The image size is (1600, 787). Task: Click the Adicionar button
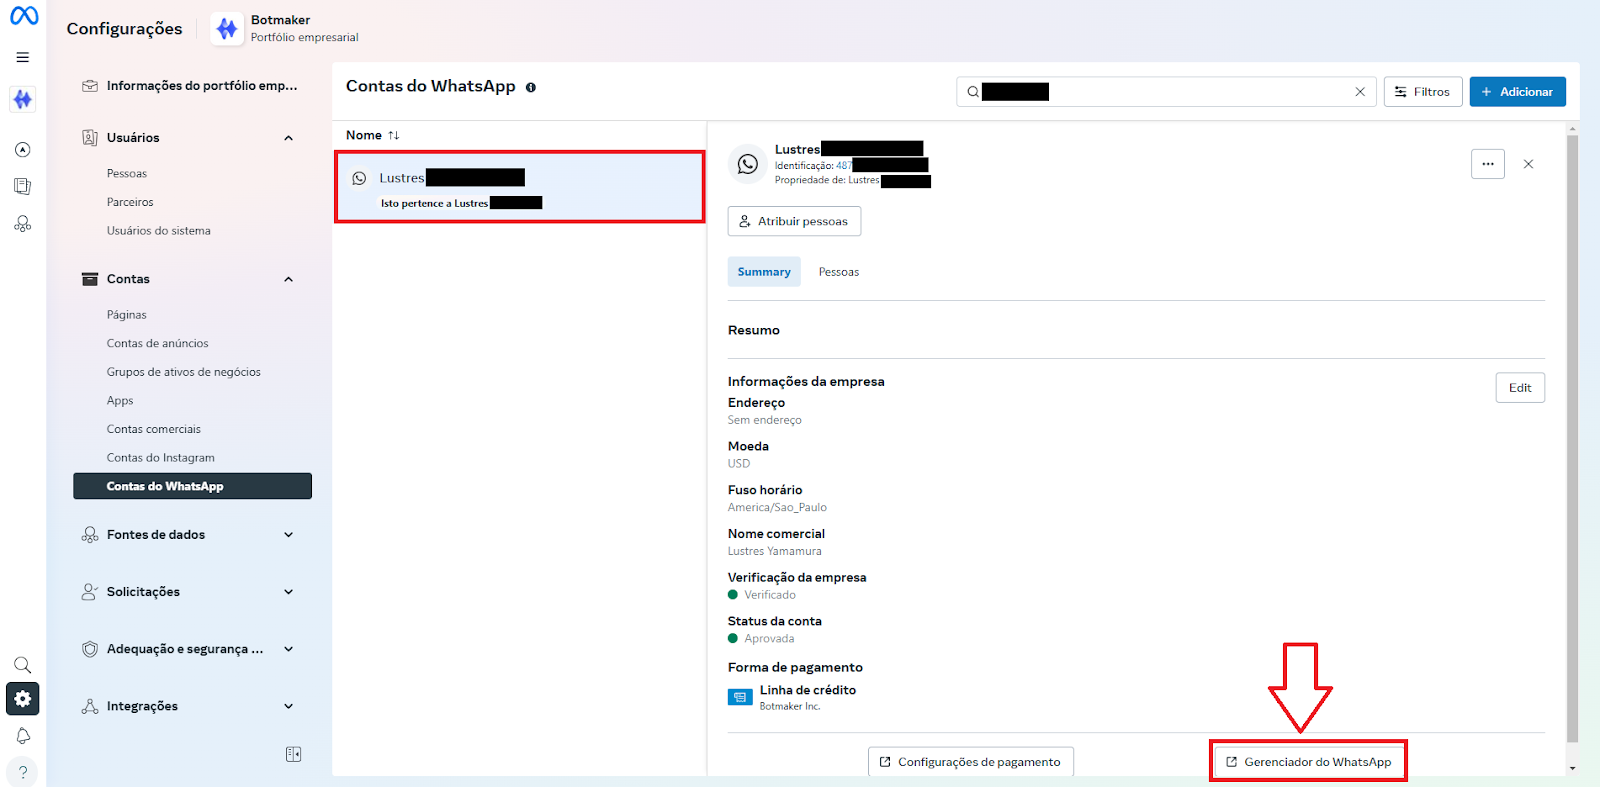click(x=1517, y=92)
